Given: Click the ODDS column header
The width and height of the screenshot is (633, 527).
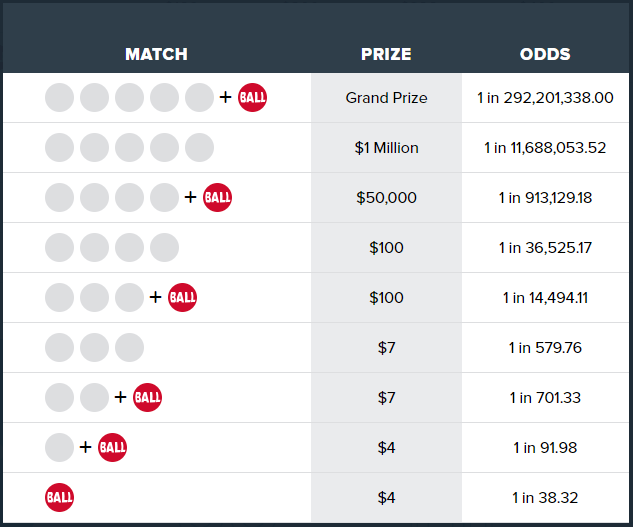Looking at the screenshot, I should (545, 54).
